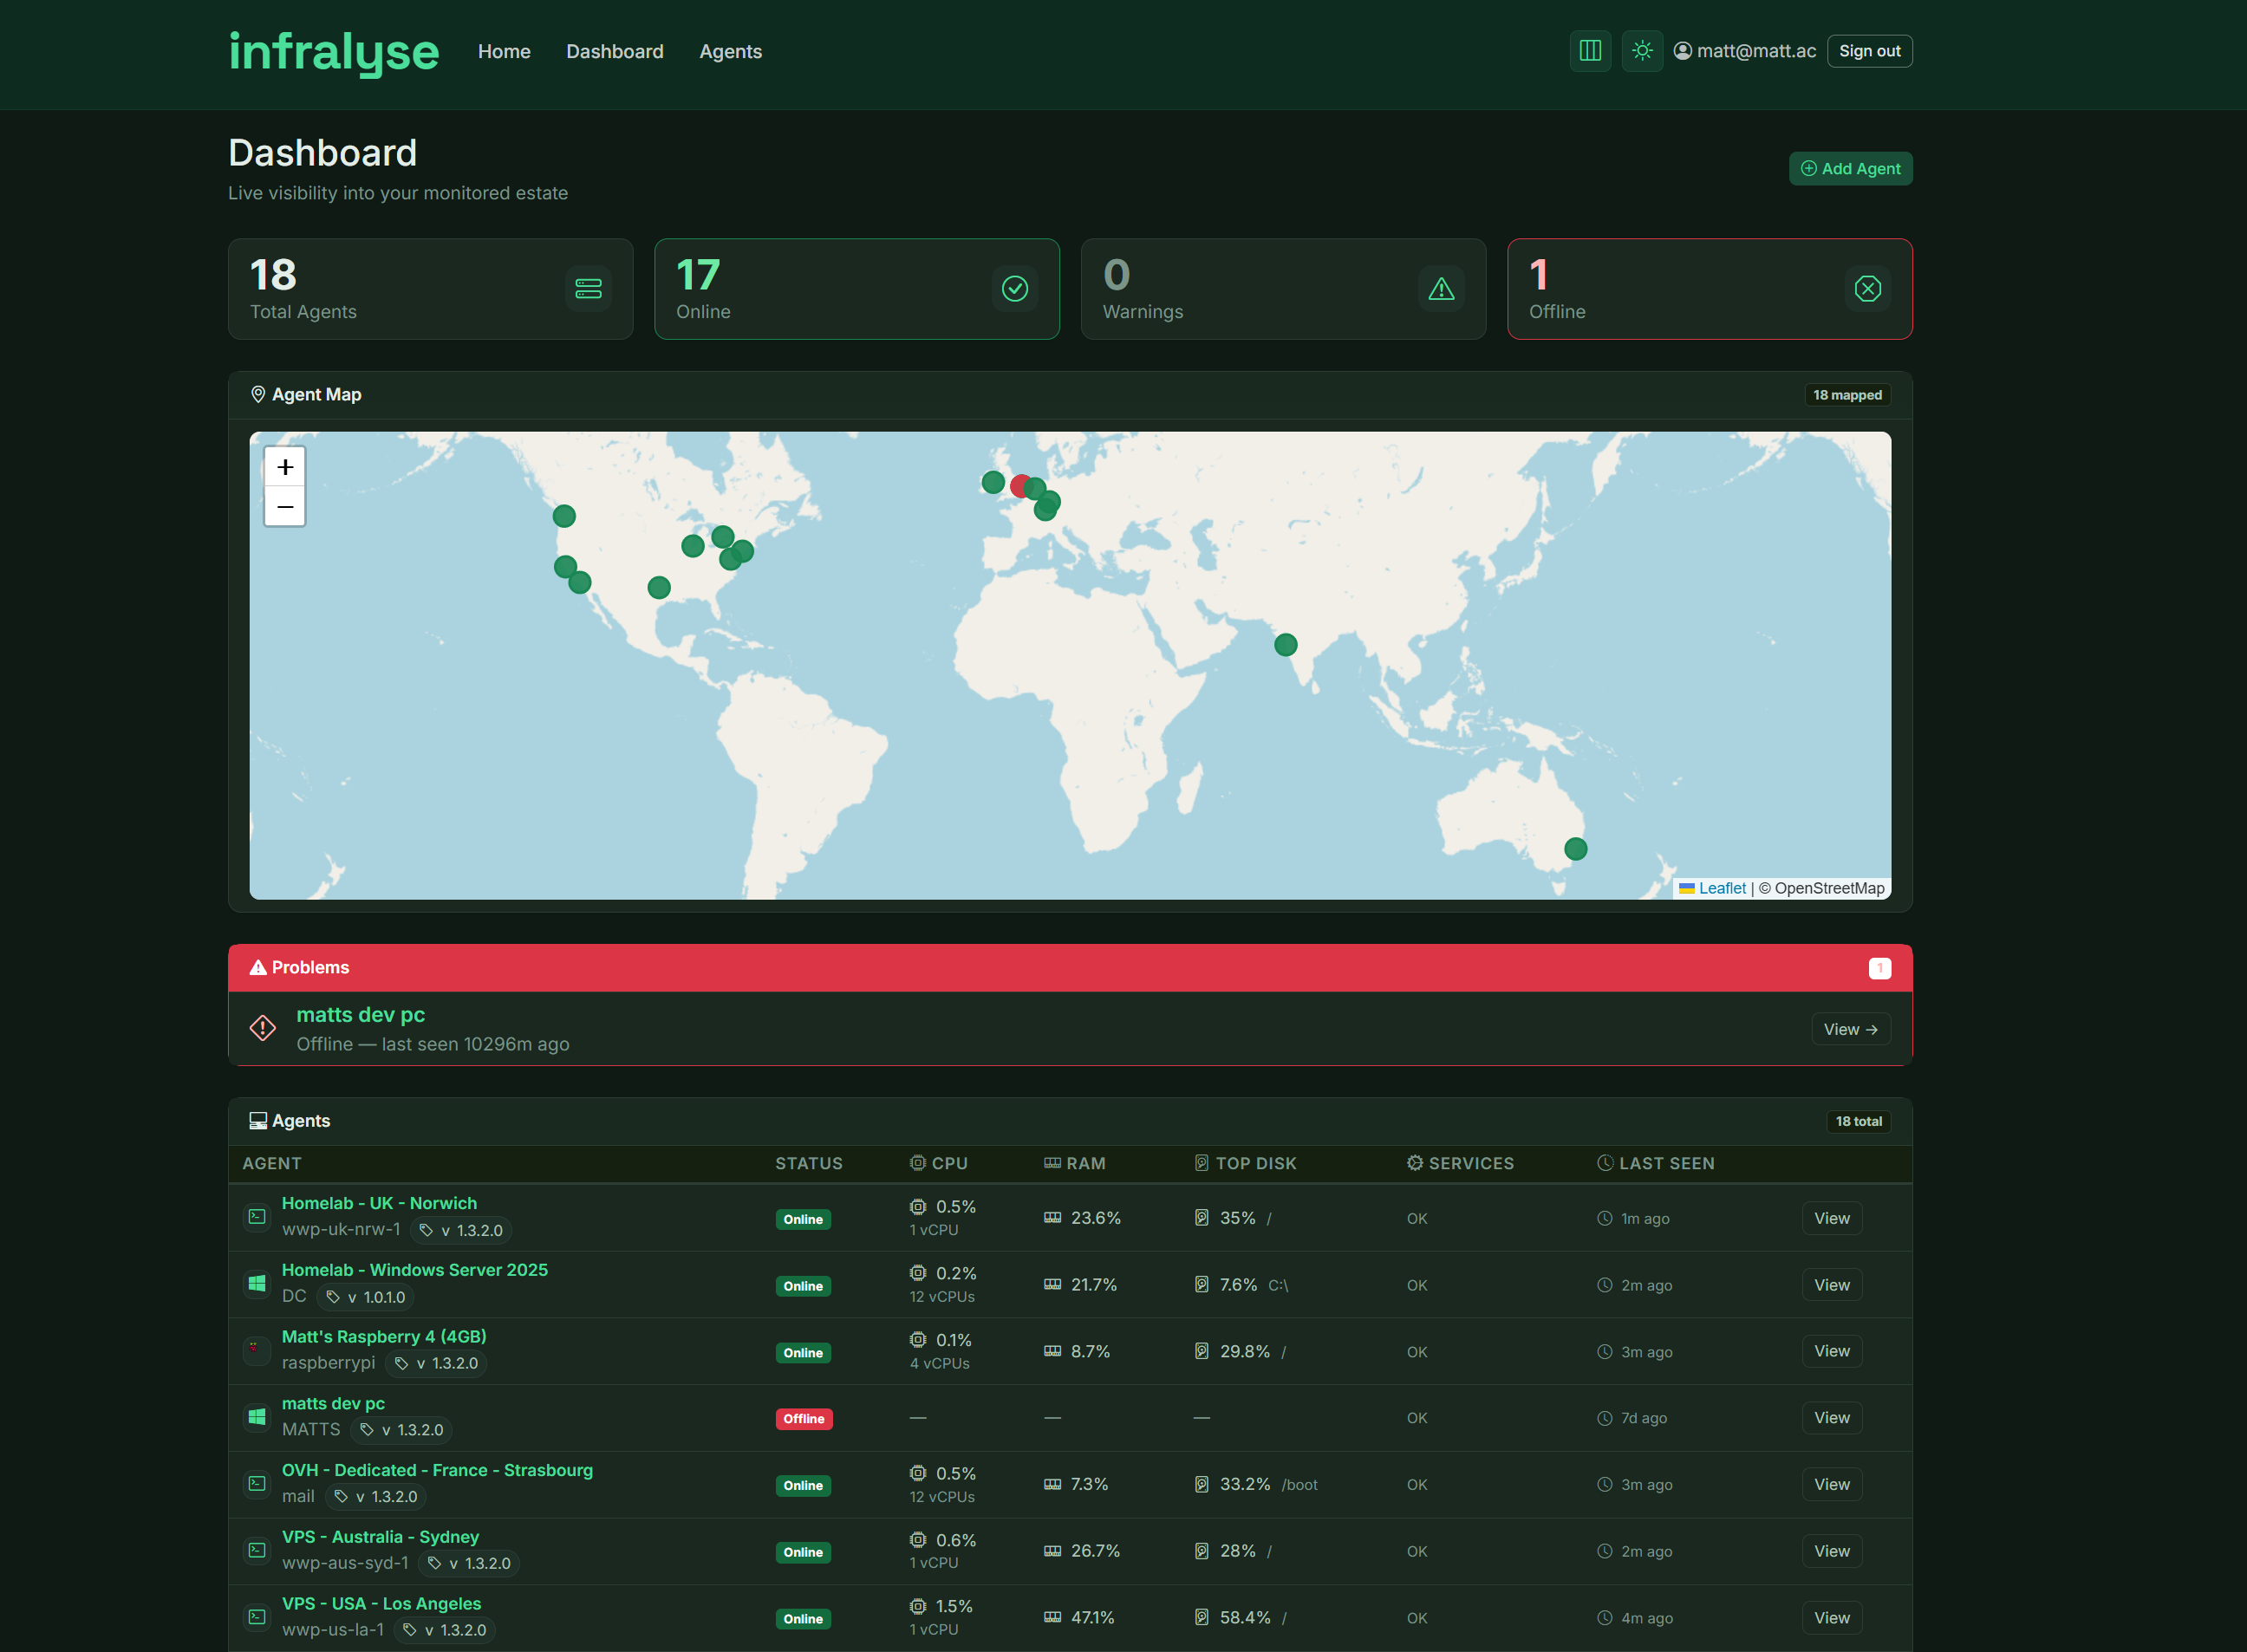Open matts dev pc in agents table
The image size is (2247, 1652).
(x=332, y=1403)
